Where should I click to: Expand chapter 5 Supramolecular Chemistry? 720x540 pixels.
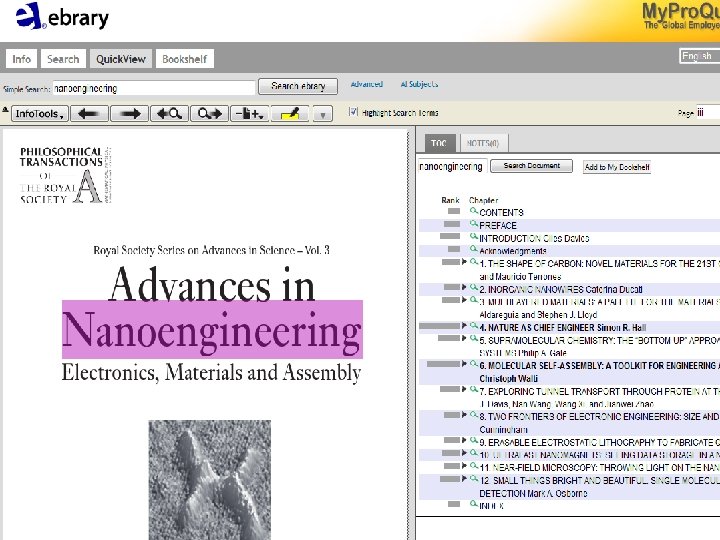[464, 338]
